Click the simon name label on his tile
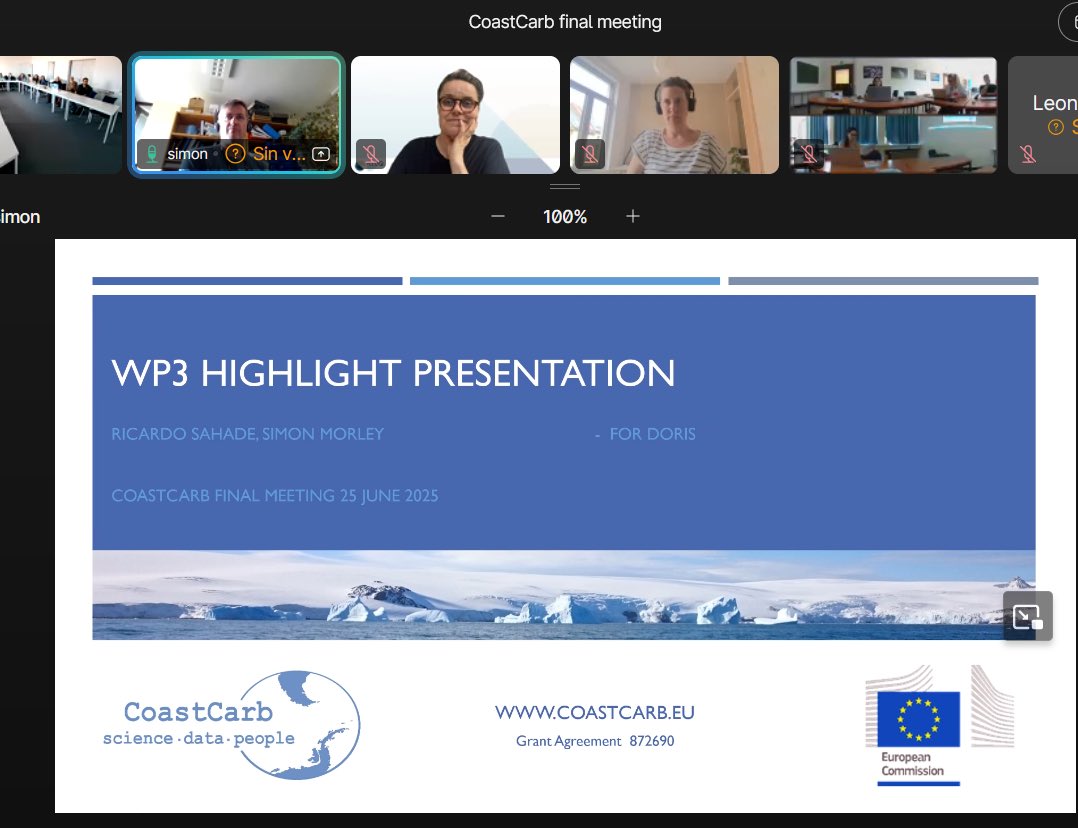Image resolution: width=1078 pixels, height=828 pixels. pyautogui.click(x=187, y=154)
